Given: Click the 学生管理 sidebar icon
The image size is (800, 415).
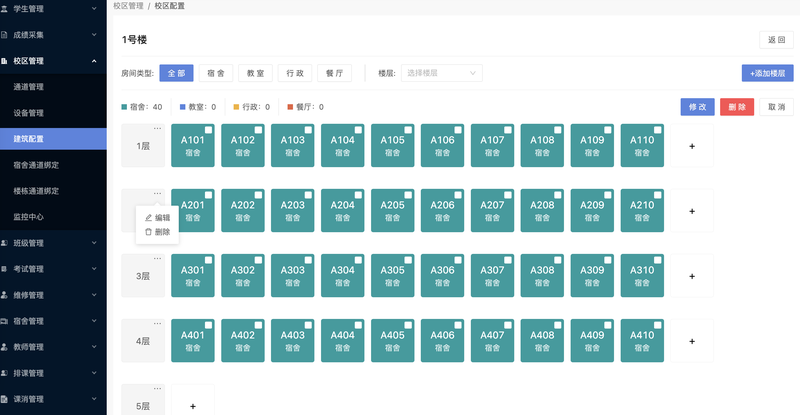Looking at the screenshot, I should click(4, 9).
